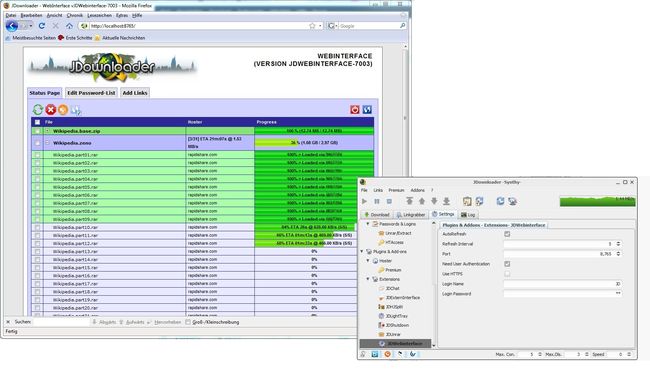Viewport: 650px width, 372px height.
Task: Open Log tab in JDownloader
Action: point(468,215)
